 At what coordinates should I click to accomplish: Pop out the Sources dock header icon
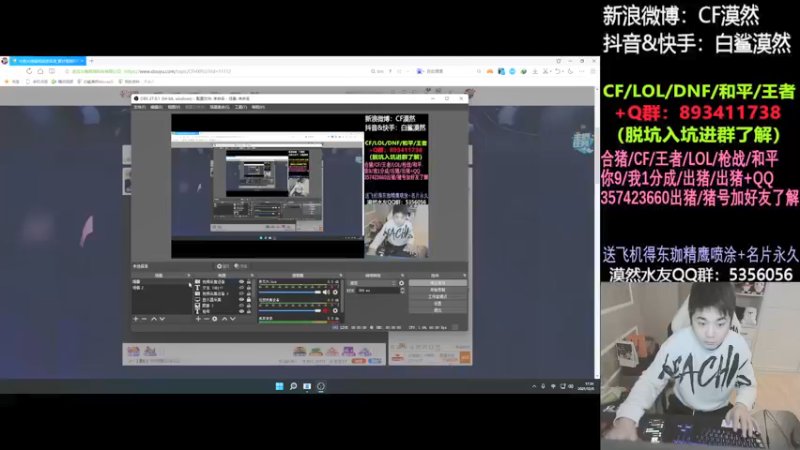[x=252, y=276]
